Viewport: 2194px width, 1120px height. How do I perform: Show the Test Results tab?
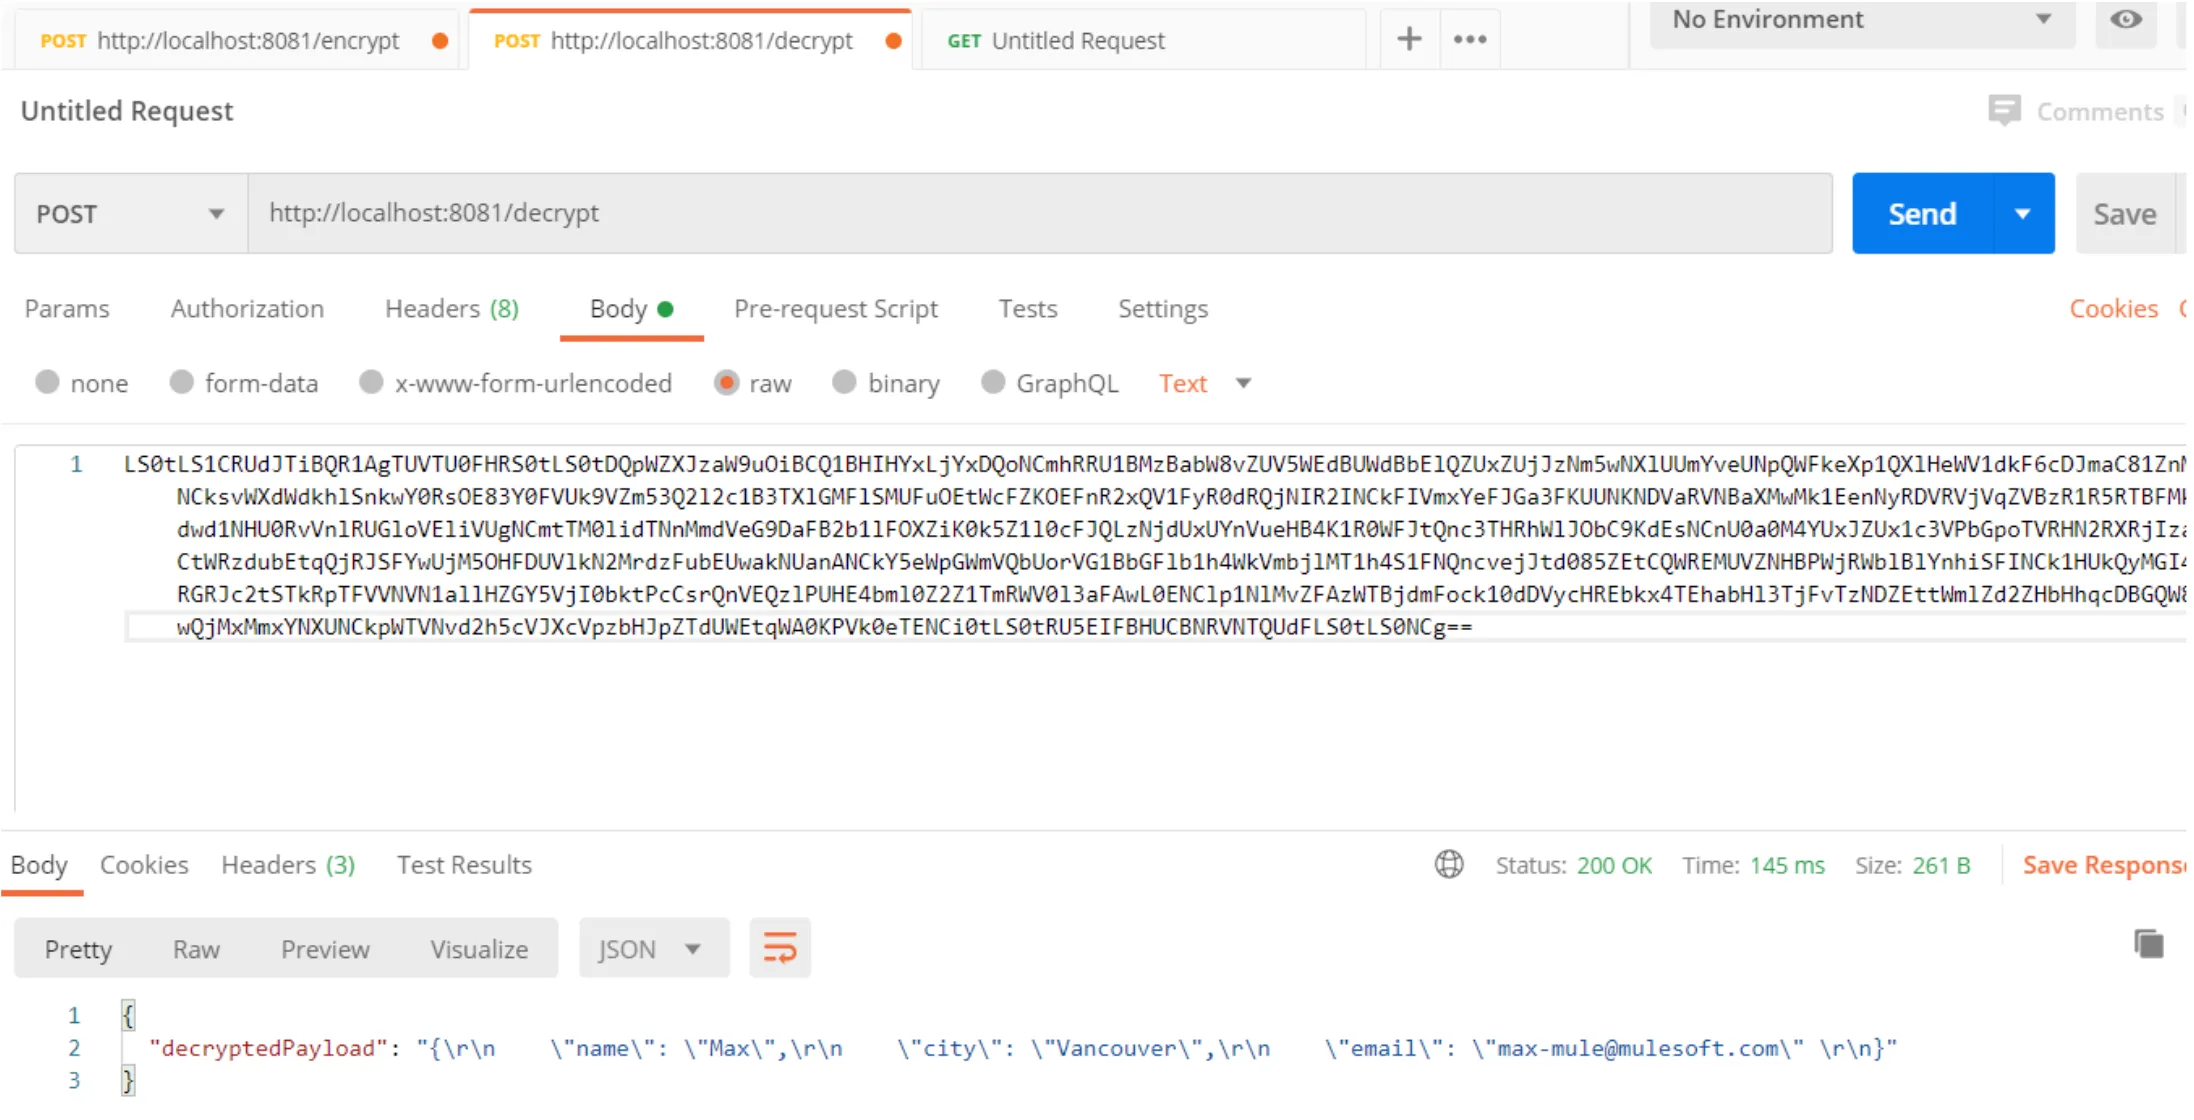pos(464,864)
